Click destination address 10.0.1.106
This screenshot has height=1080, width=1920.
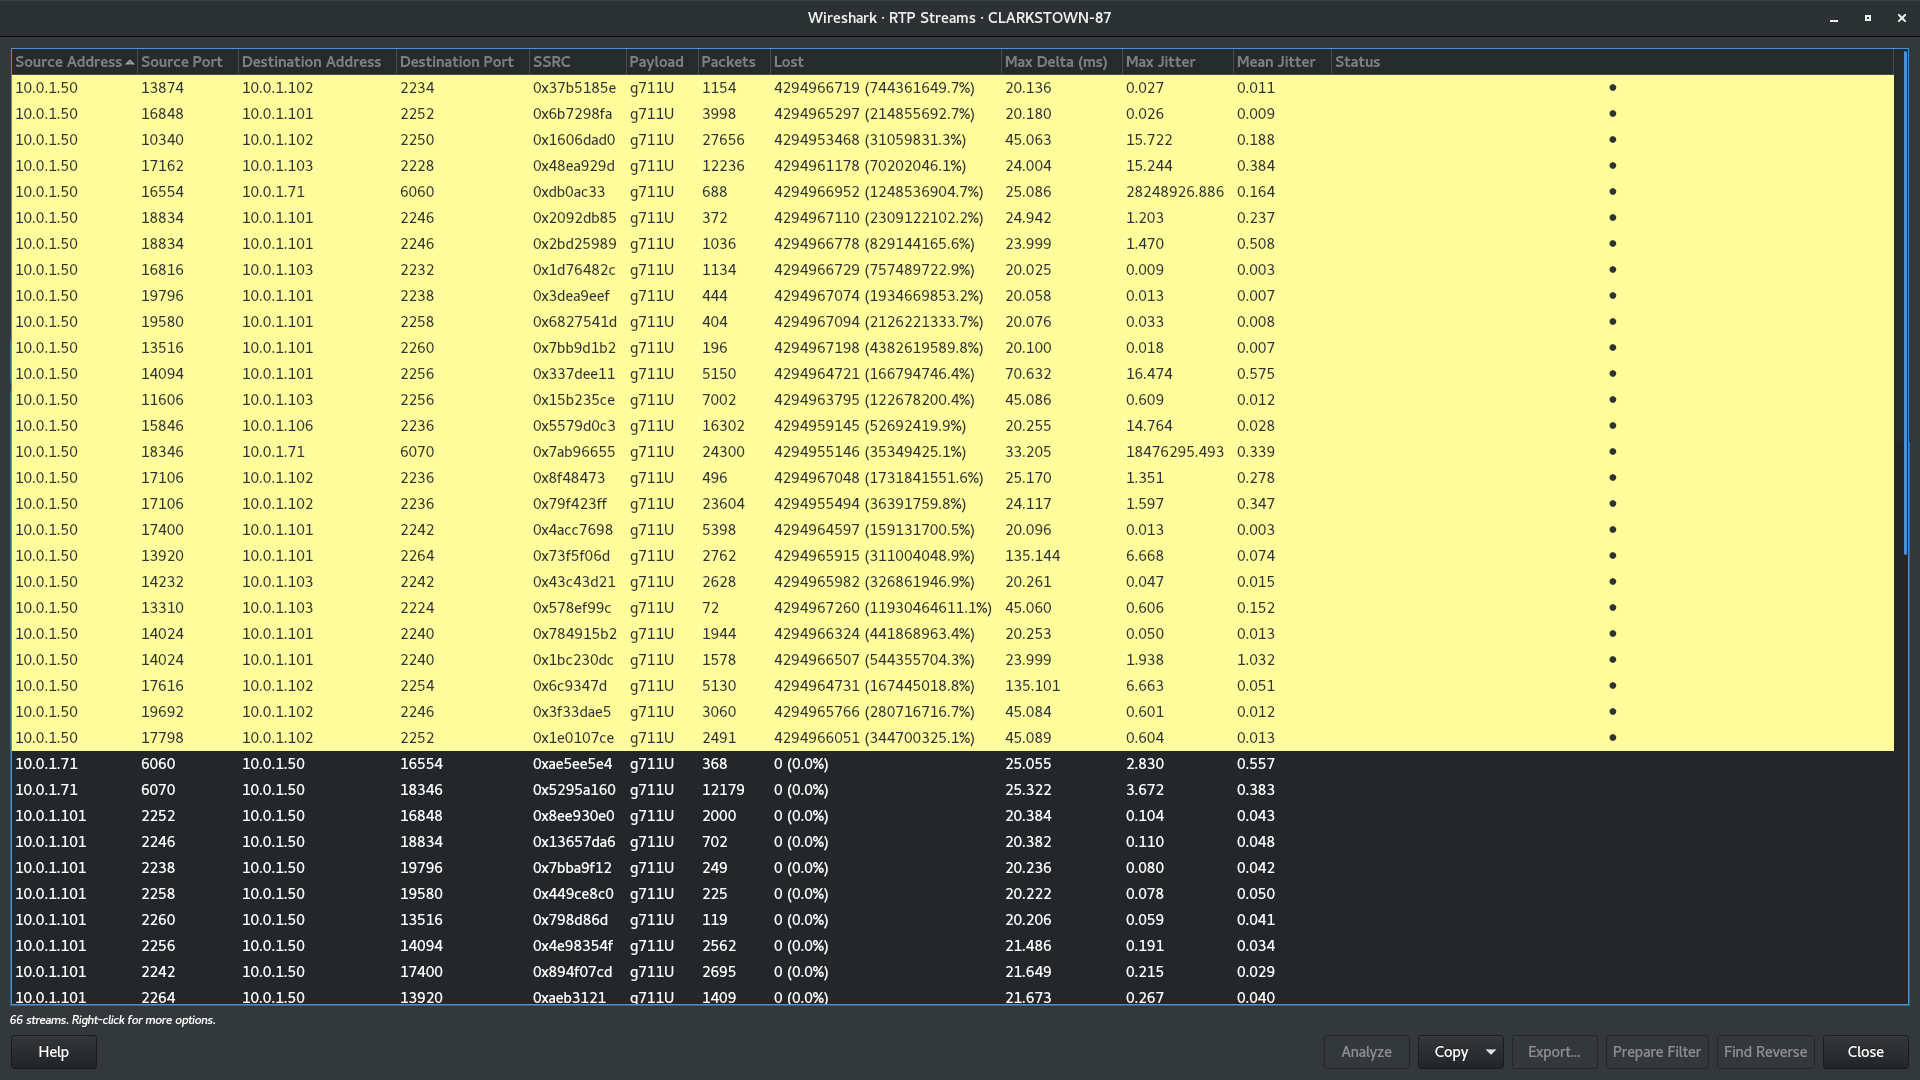[277, 426]
